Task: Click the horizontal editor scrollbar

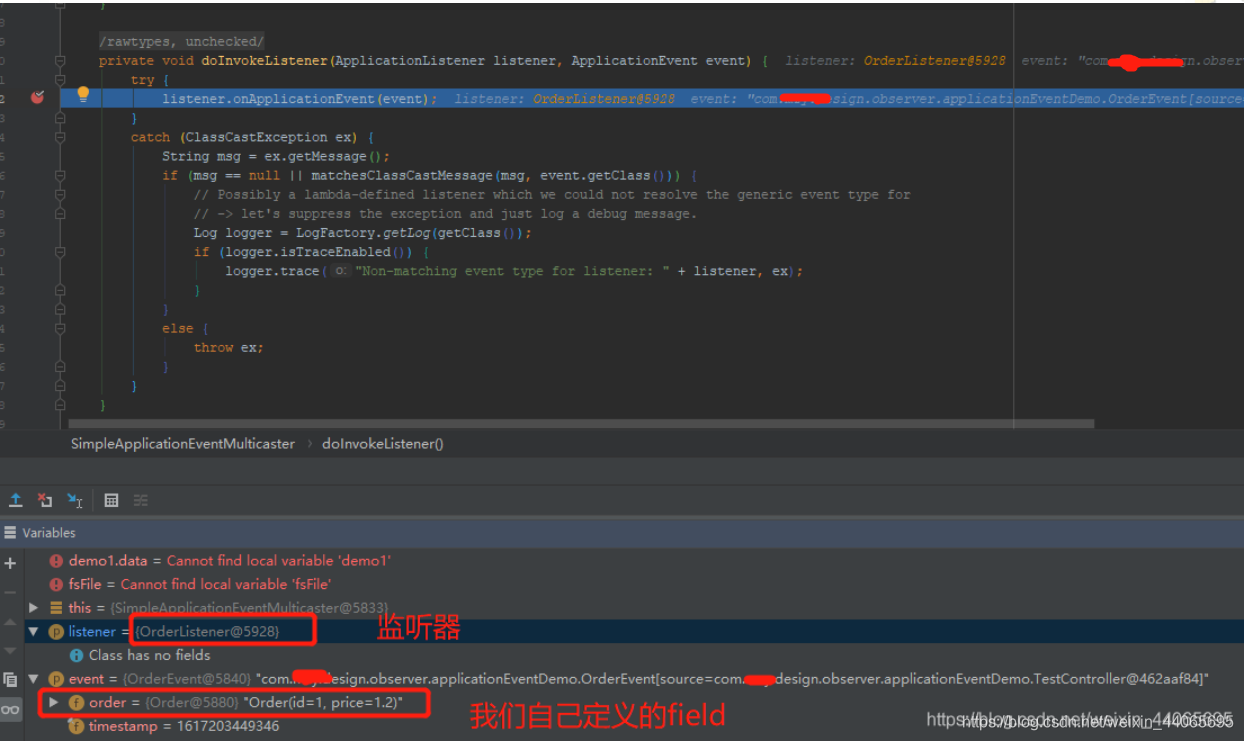Action: pyautogui.click(x=582, y=424)
